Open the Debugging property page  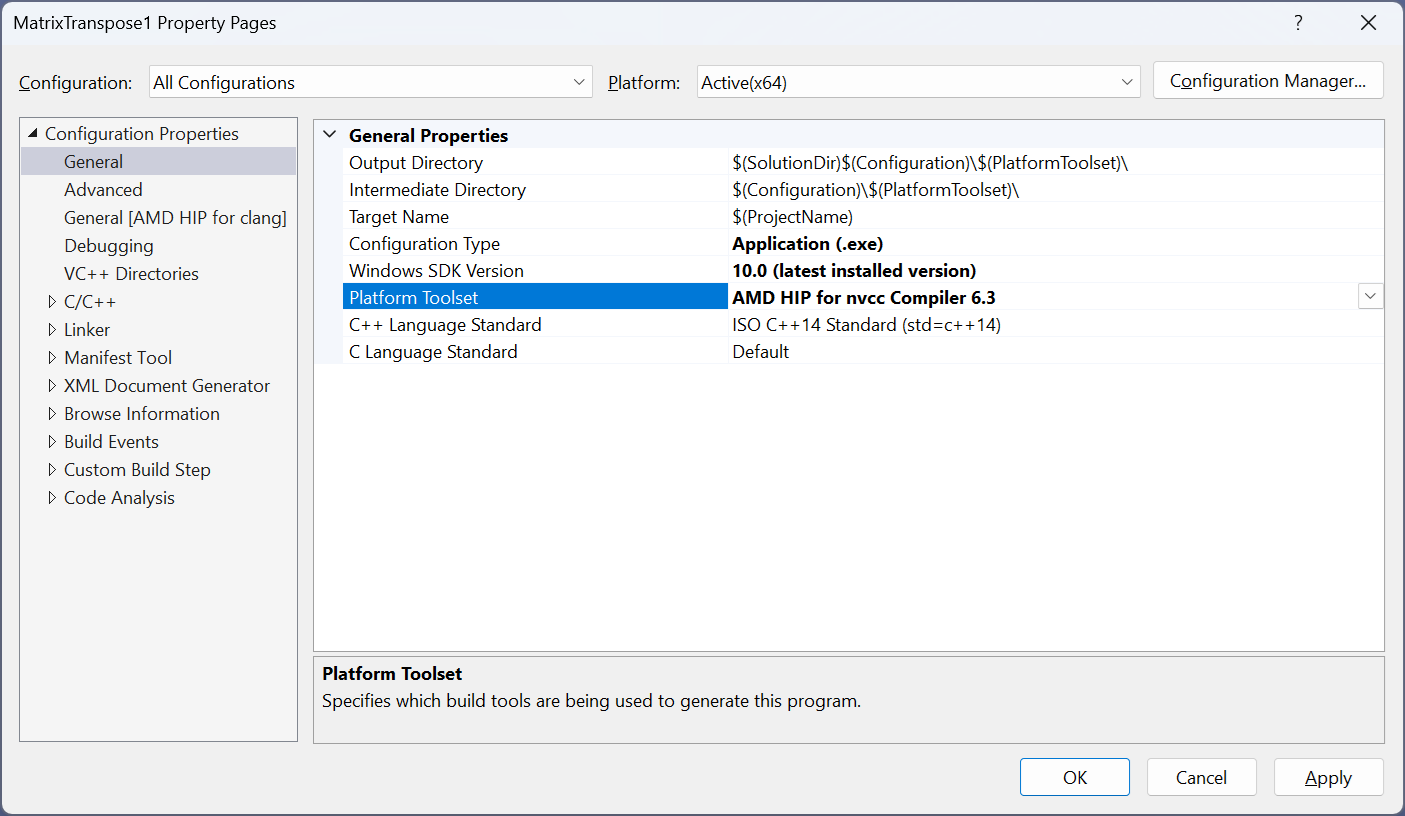tap(109, 246)
